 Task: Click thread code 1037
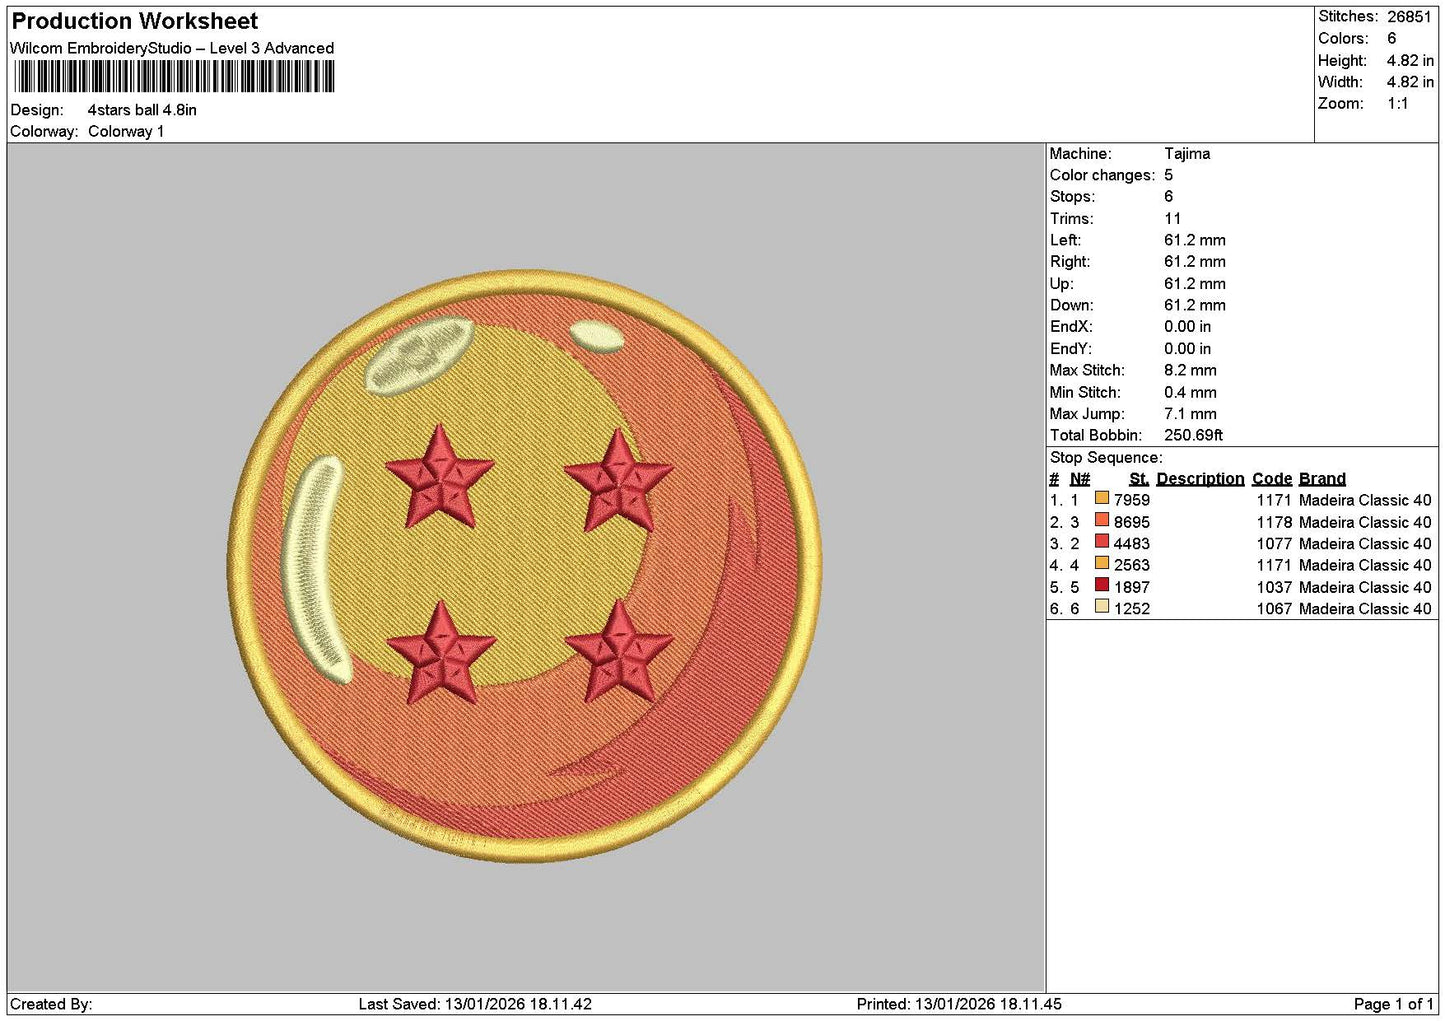pyautogui.click(x=1274, y=587)
